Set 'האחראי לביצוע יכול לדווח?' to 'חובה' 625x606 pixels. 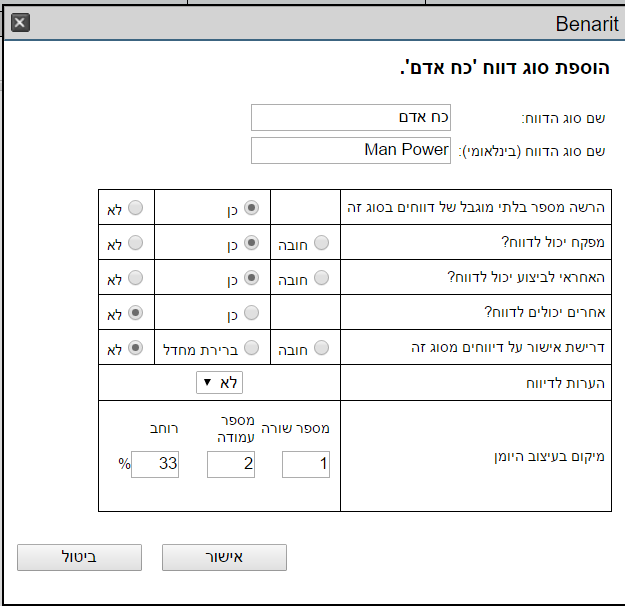click(321, 278)
